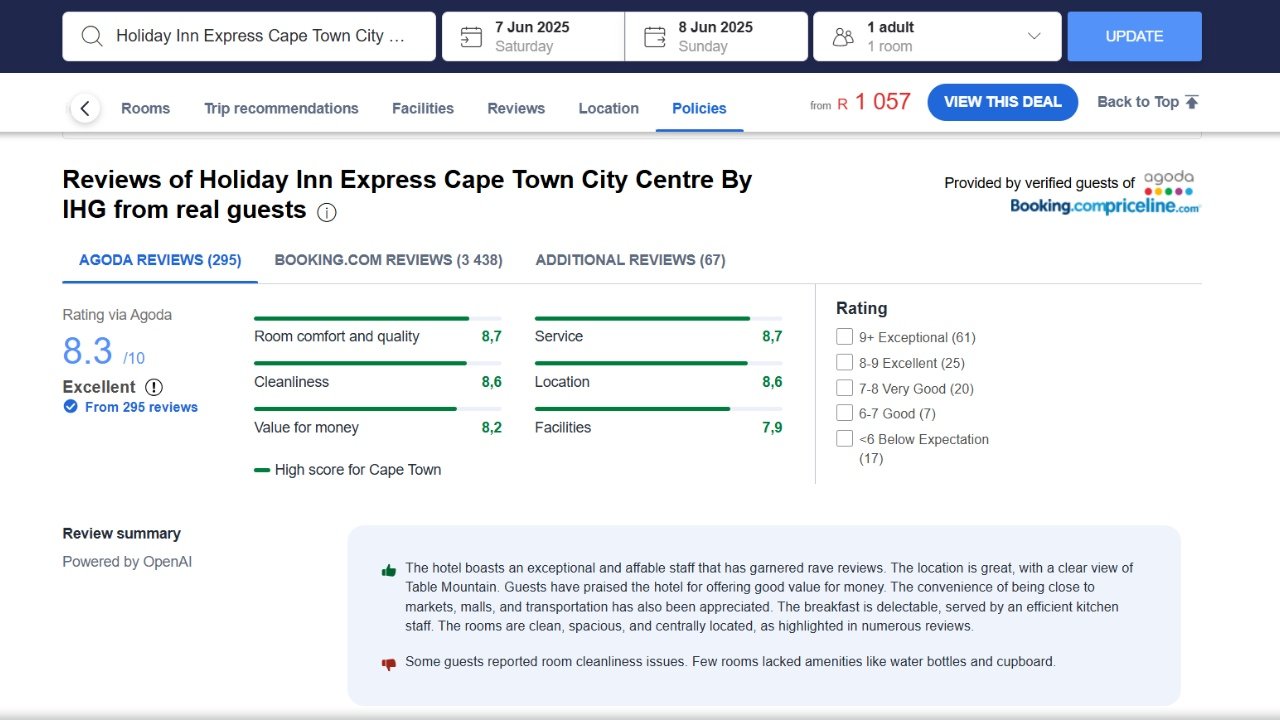Image resolution: width=1280 pixels, height=720 pixels.
Task: Click the exclamation icon next to Excellent
Action: click(153, 387)
